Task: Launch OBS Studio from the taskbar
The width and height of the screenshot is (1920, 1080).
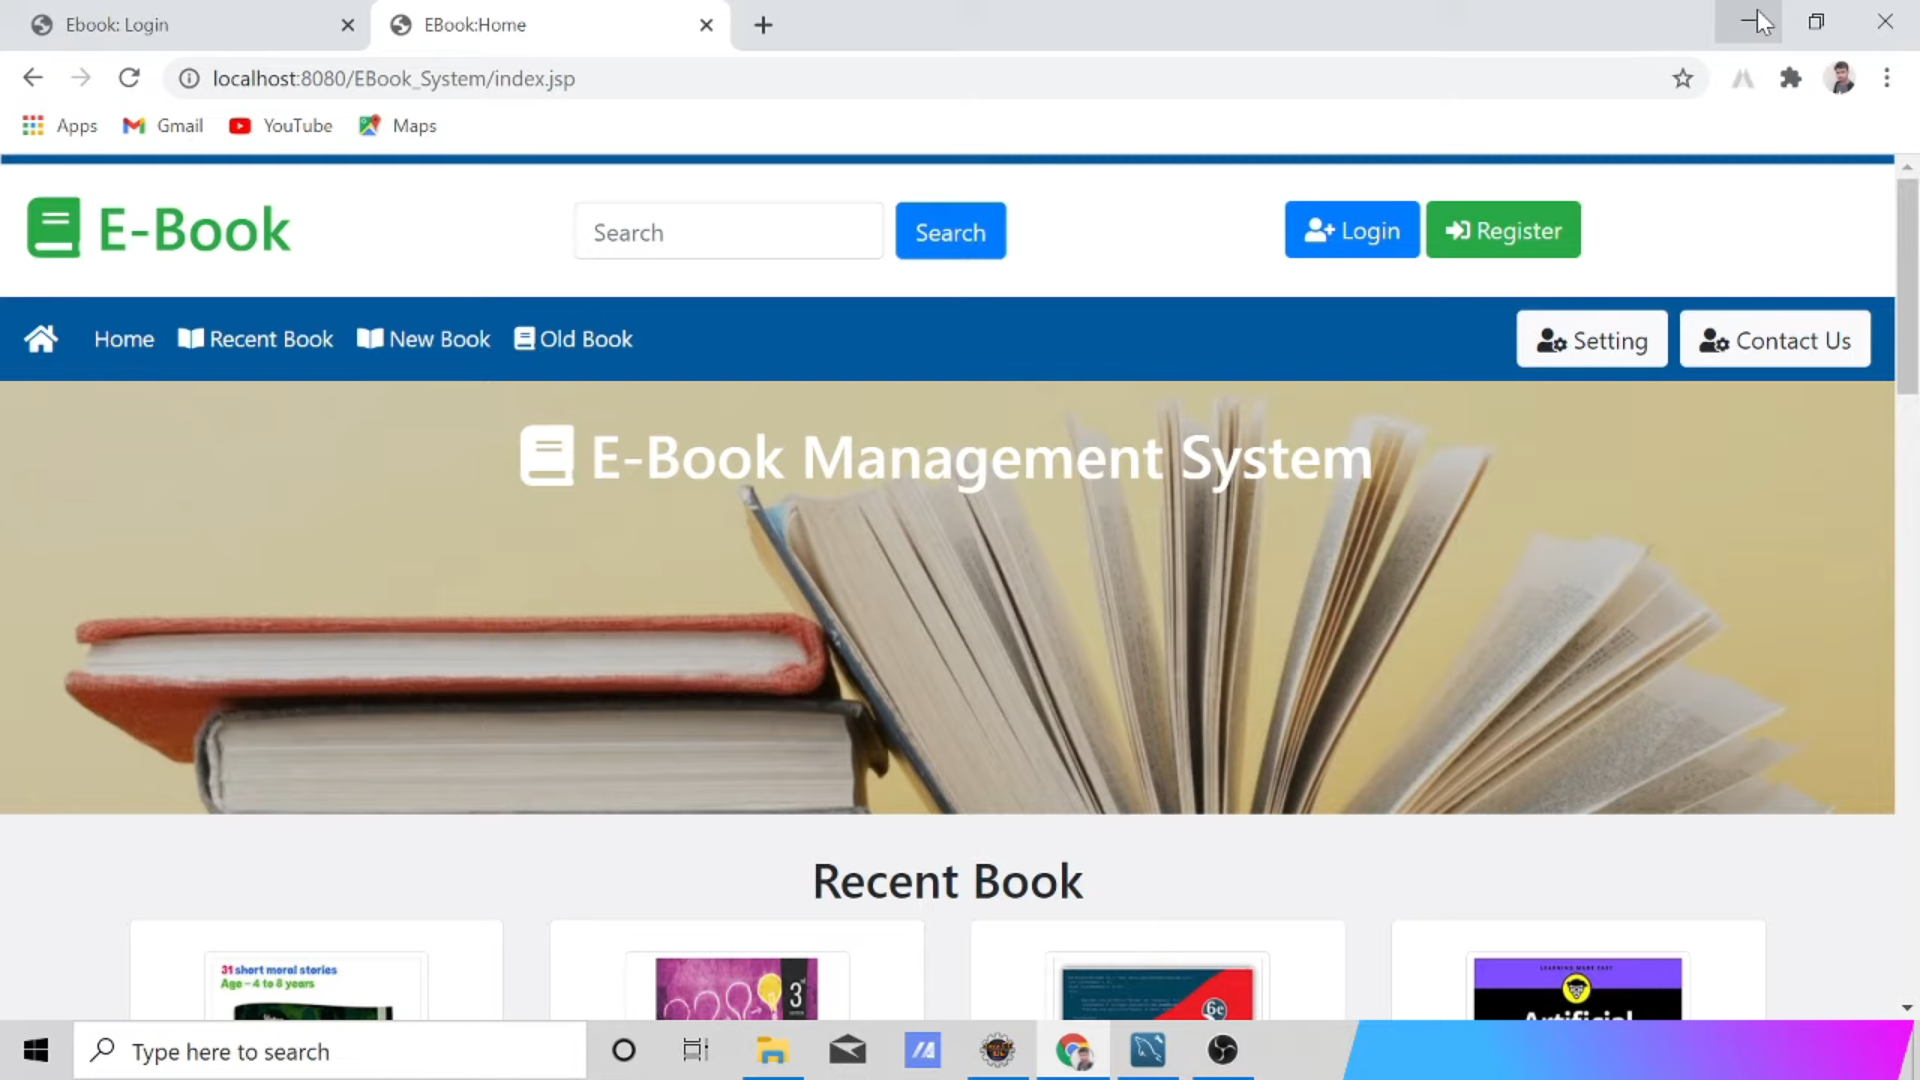Action: point(1222,1051)
